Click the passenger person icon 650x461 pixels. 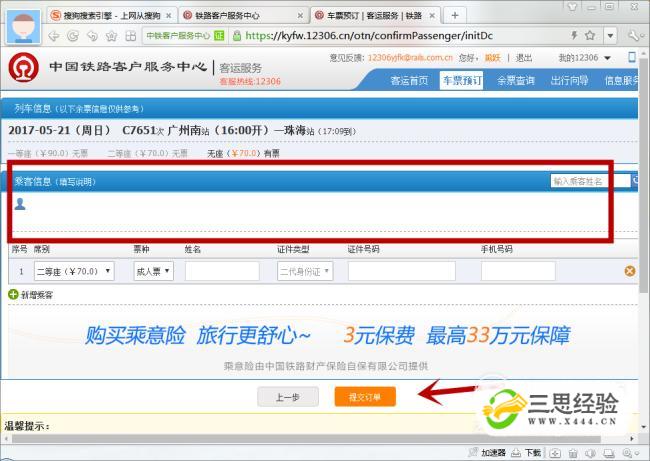pyautogui.click(x=20, y=204)
